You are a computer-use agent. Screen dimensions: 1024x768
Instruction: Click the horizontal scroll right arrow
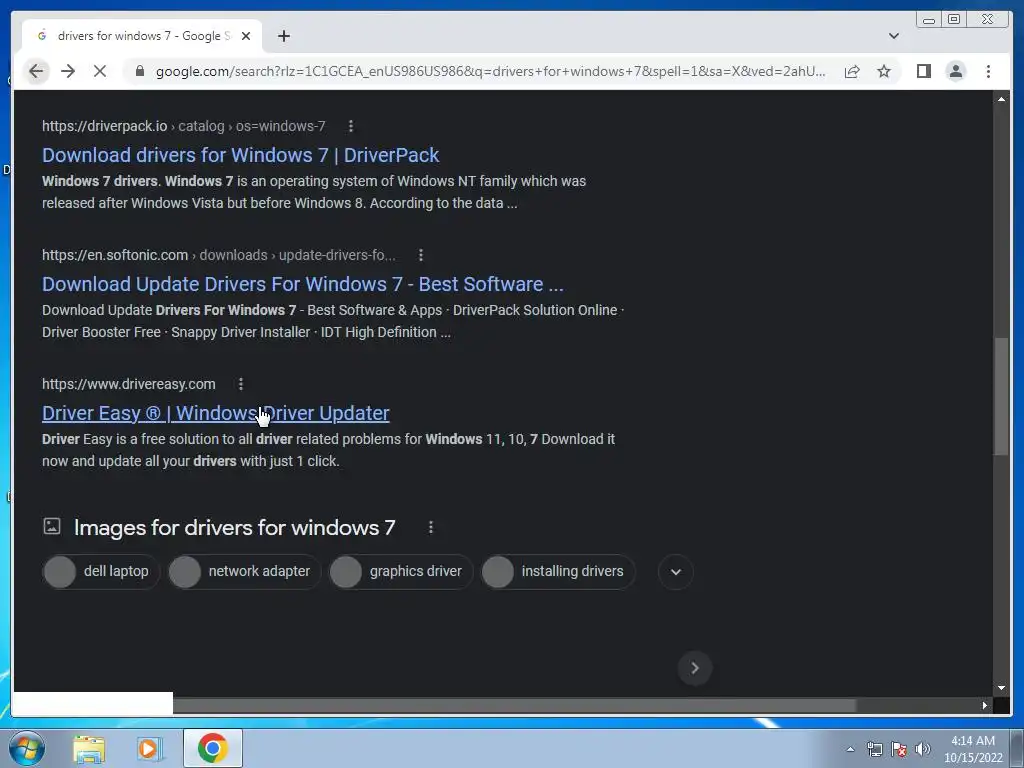[x=984, y=705]
